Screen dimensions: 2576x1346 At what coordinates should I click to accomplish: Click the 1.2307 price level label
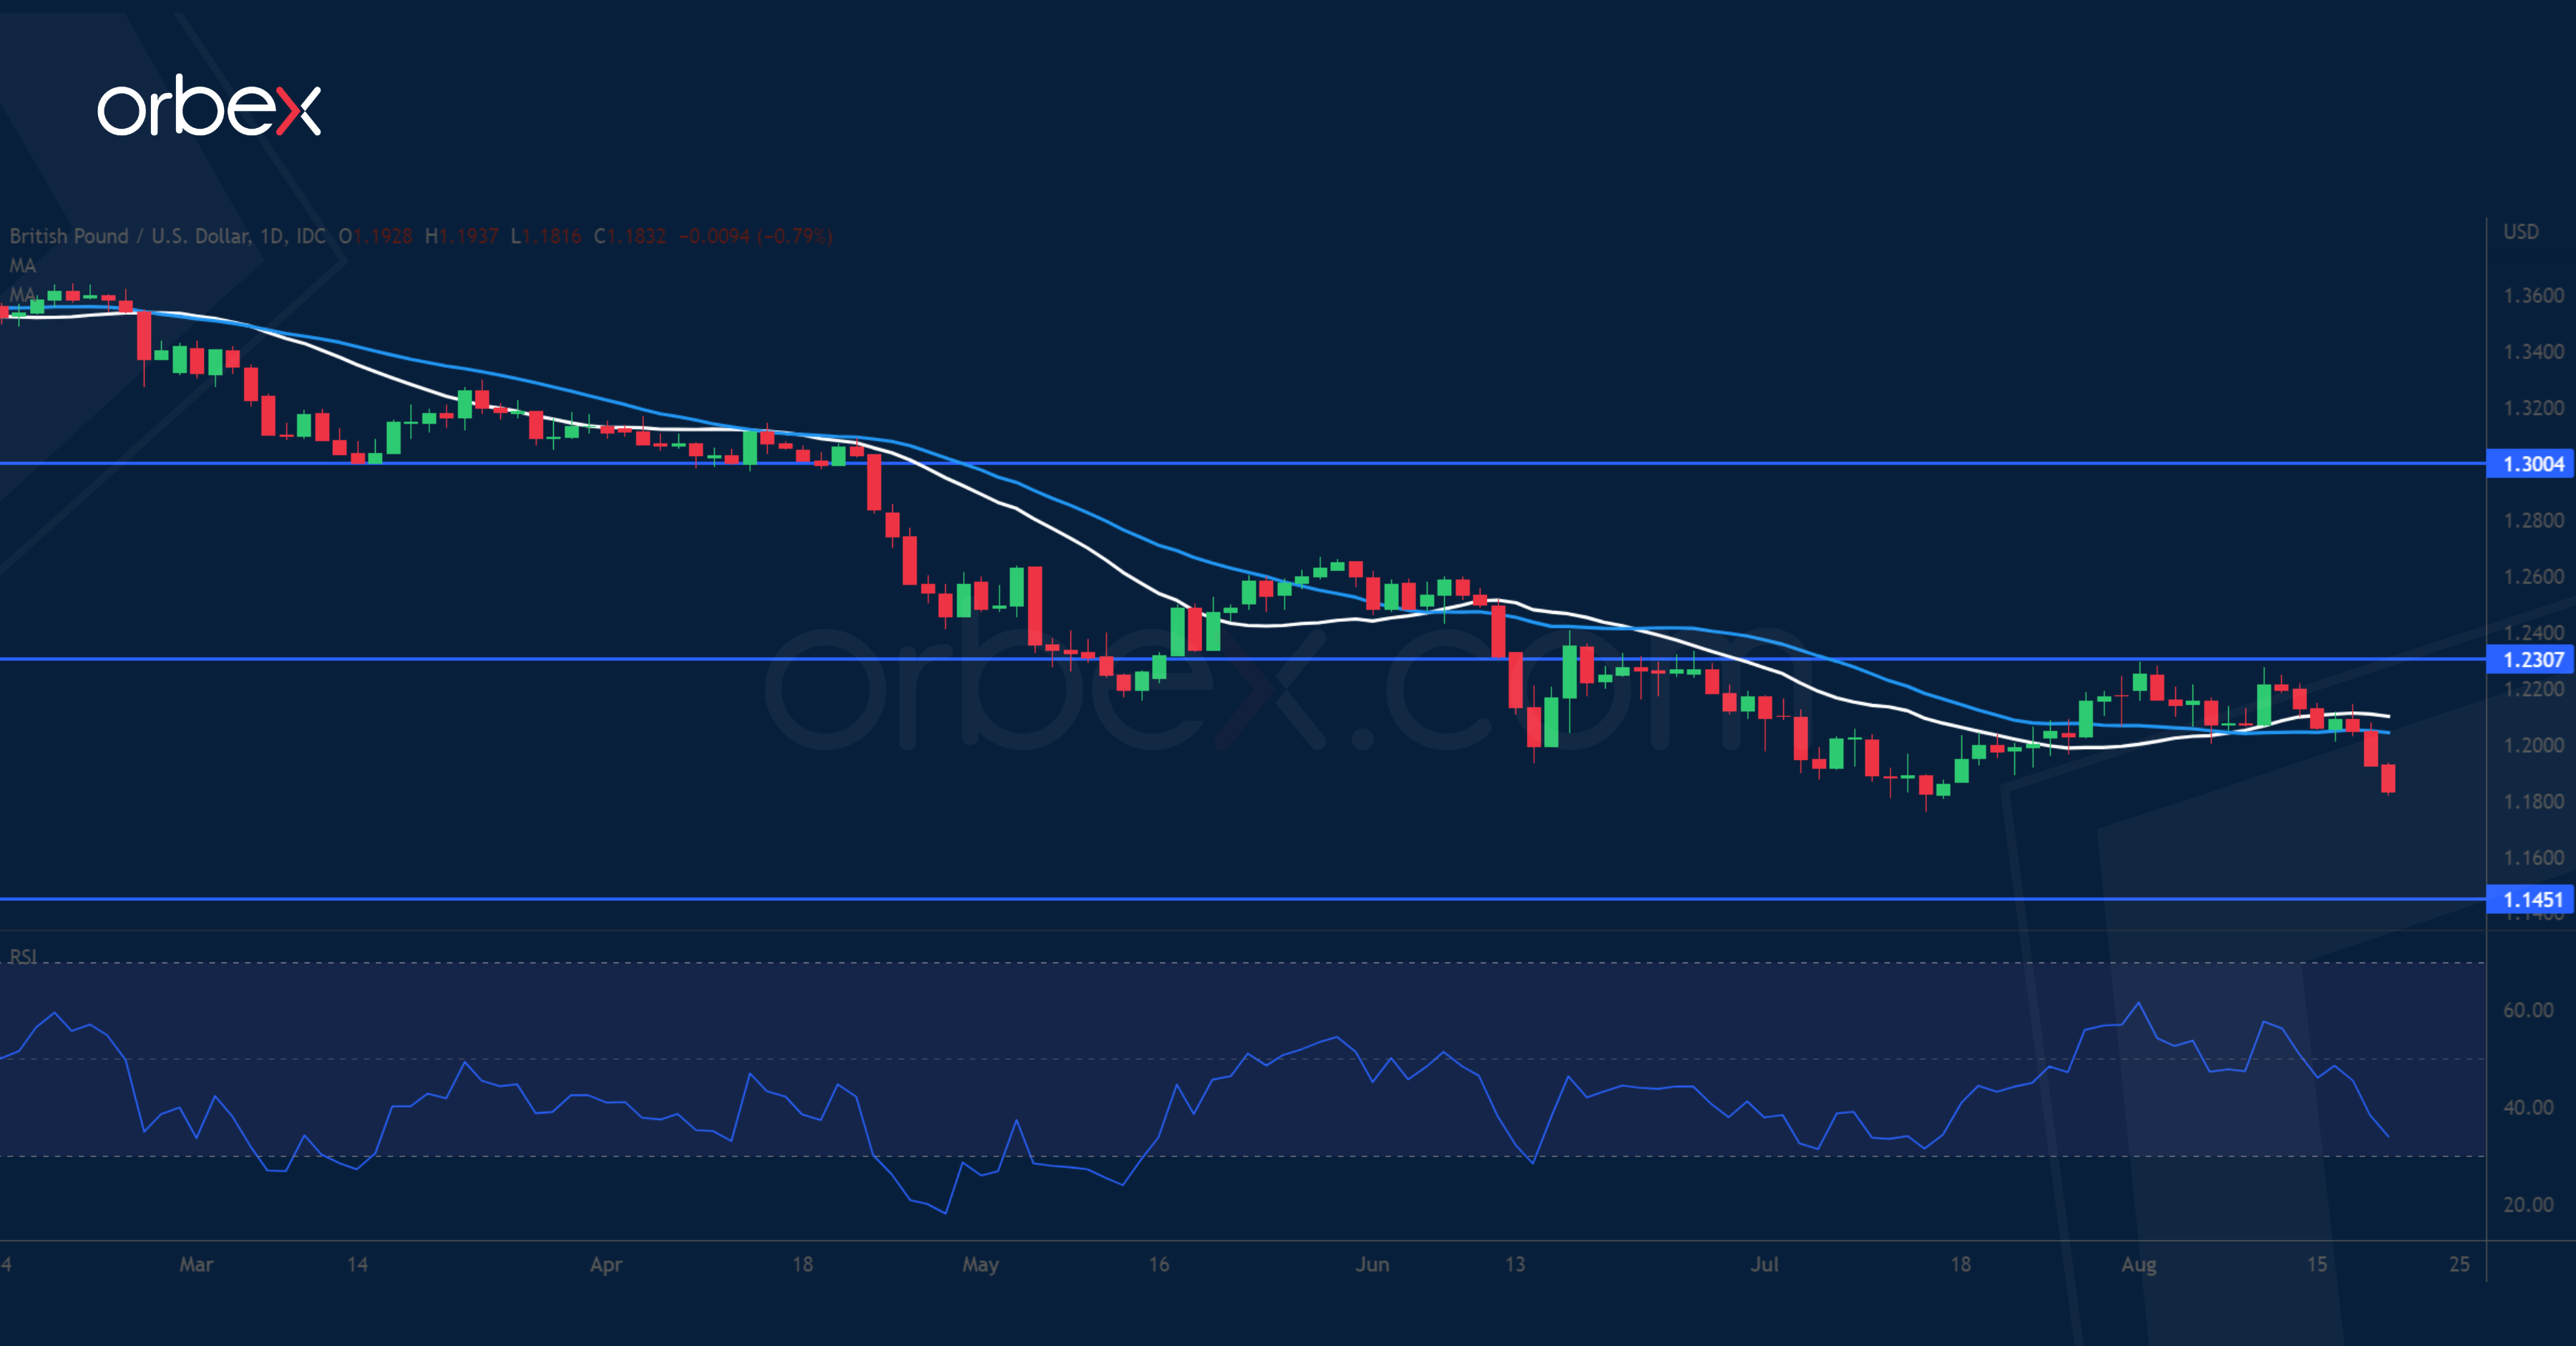pos(2533,660)
